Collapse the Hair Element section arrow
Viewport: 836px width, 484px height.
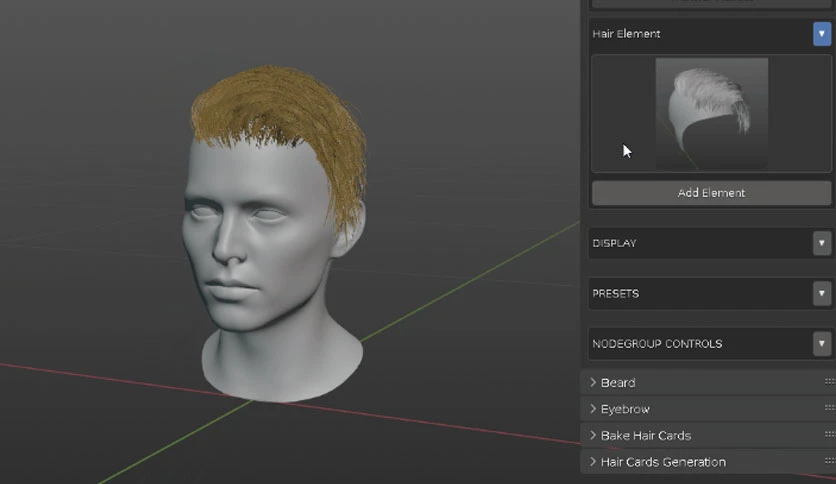pyautogui.click(x=822, y=34)
